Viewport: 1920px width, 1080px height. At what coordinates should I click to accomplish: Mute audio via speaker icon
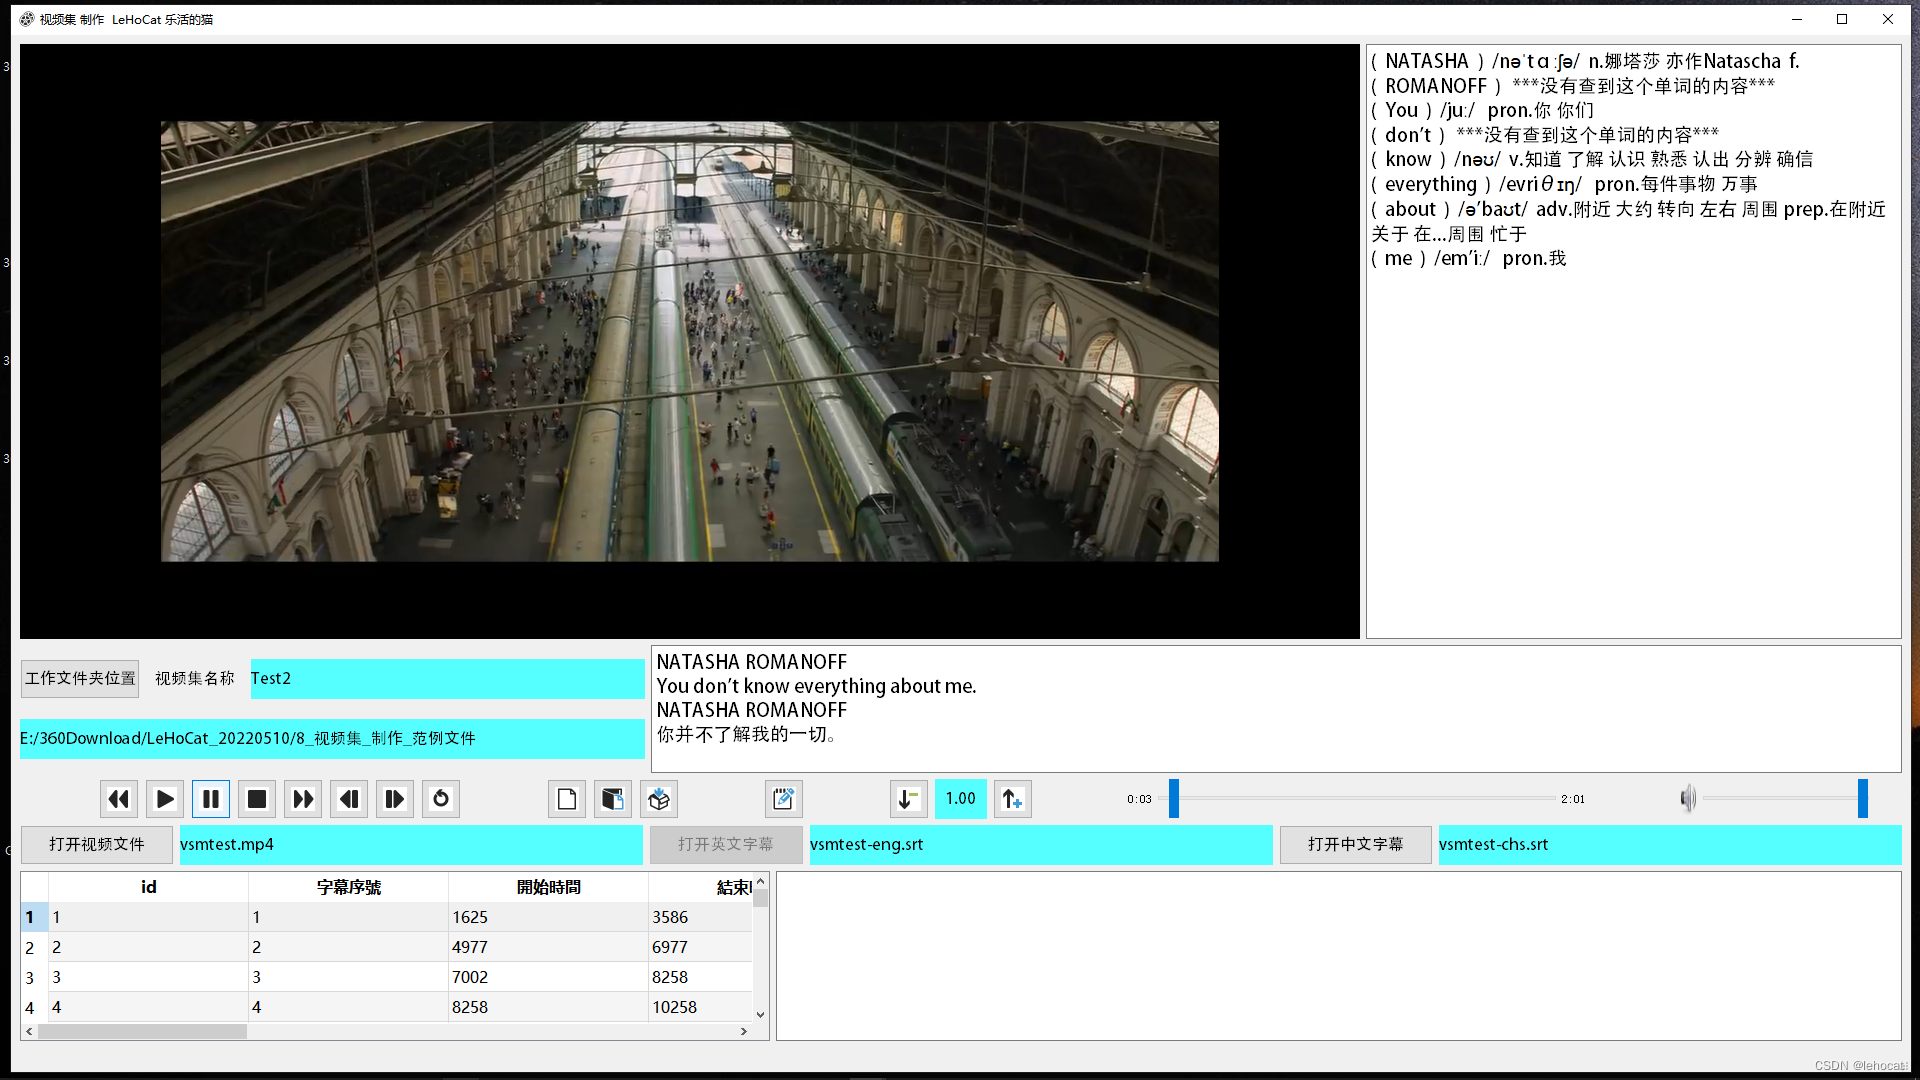(1688, 799)
